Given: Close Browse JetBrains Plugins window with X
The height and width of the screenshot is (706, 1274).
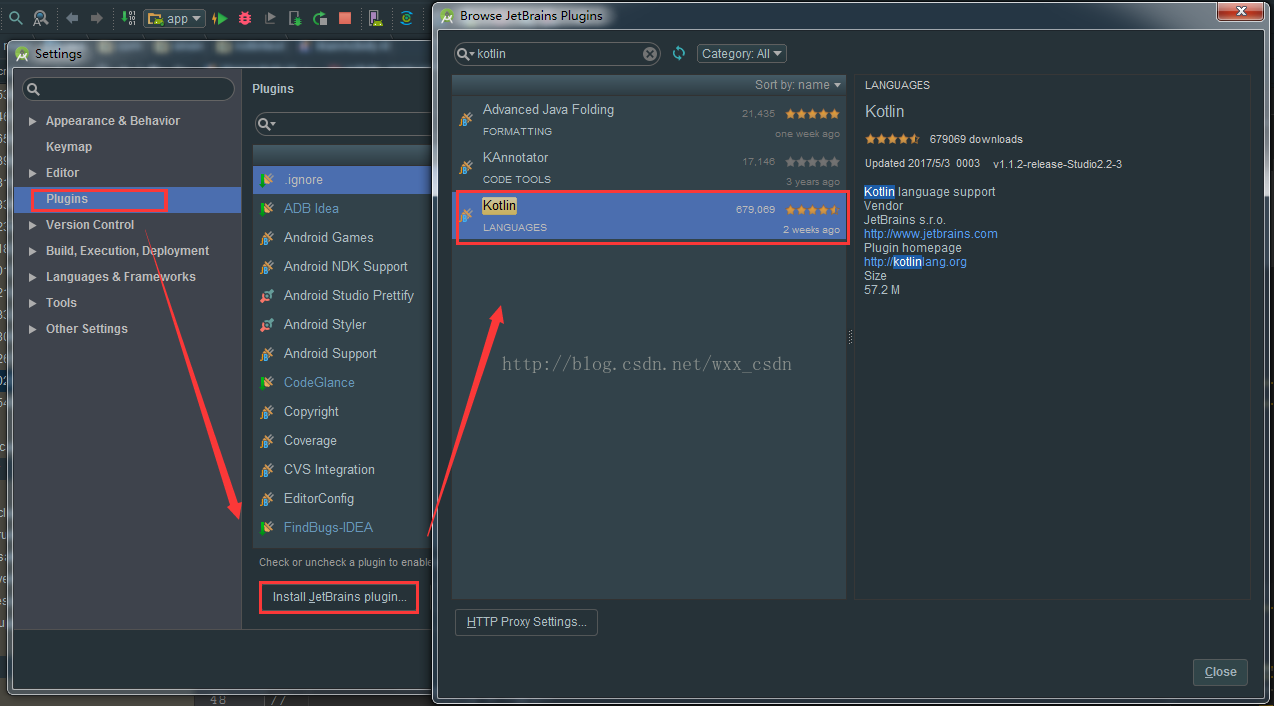Looking at the screenshot, I should click(x=1240, y=10).
